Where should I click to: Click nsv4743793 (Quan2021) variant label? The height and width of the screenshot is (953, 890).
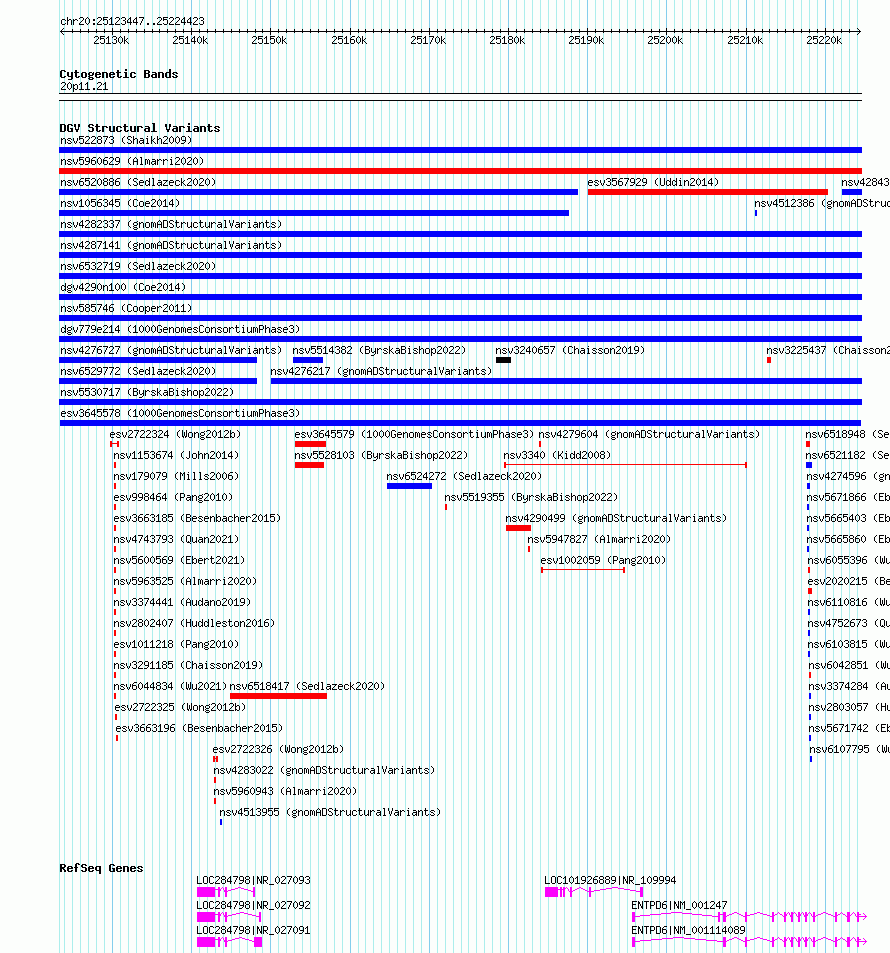[176, 539]
